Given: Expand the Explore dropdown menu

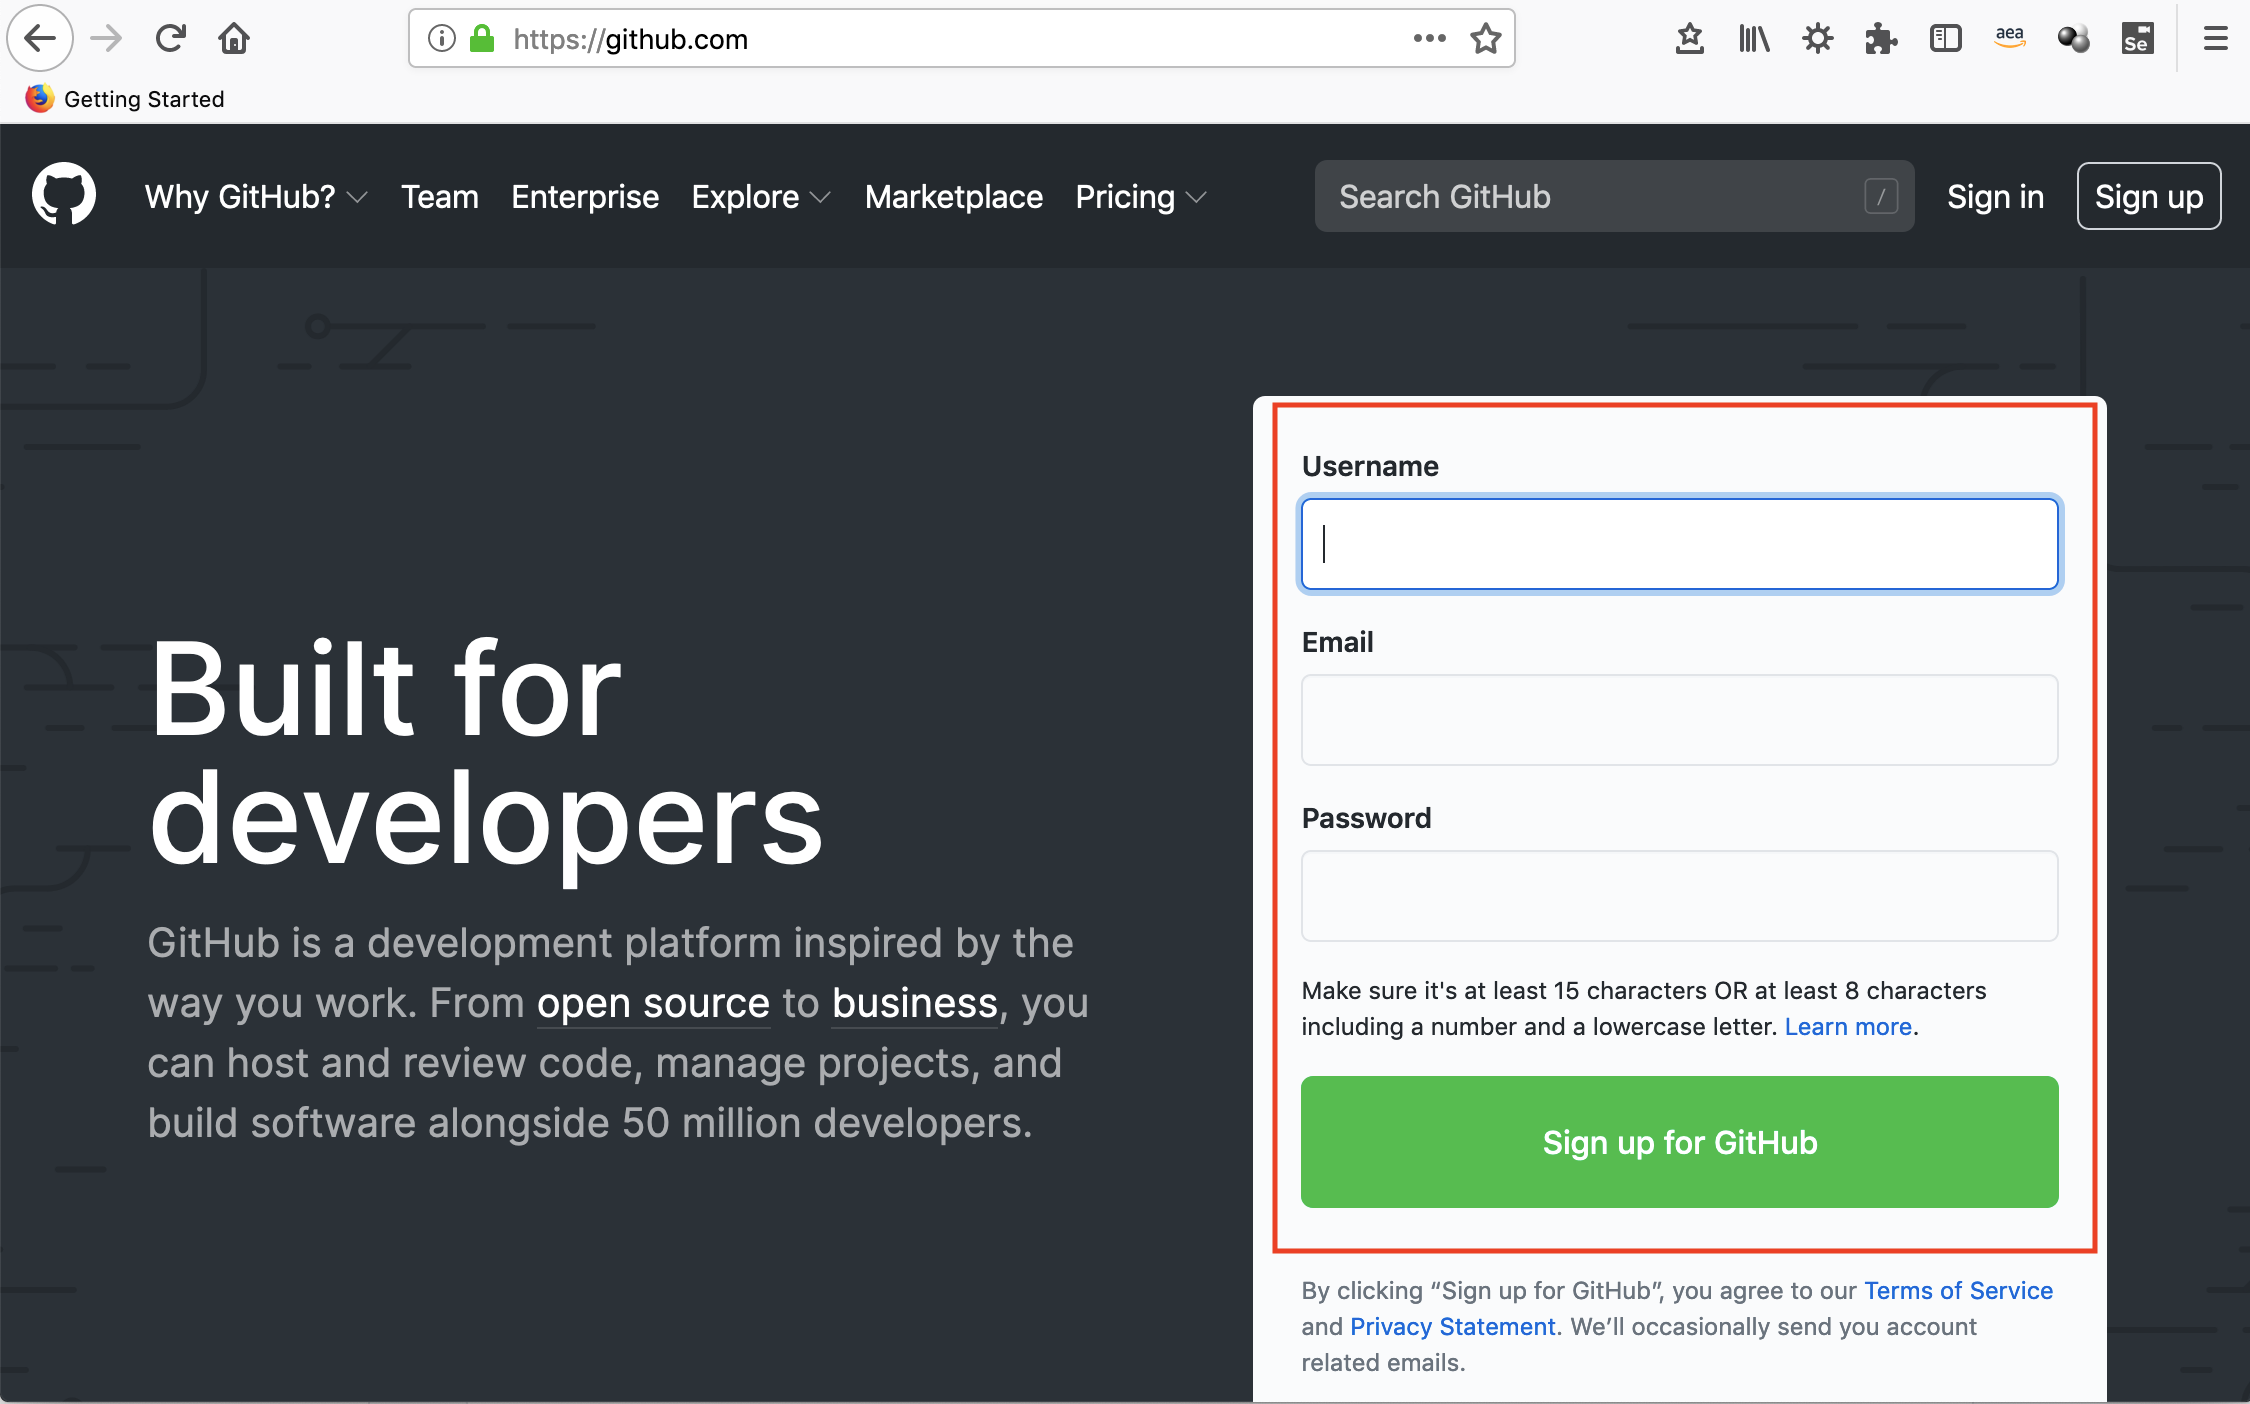Looking at the screenshot, I should click(761, 196).
